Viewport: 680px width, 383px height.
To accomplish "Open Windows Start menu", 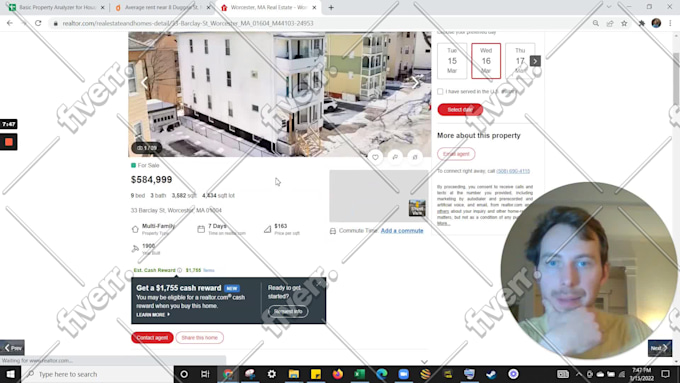I will [10, 374].
